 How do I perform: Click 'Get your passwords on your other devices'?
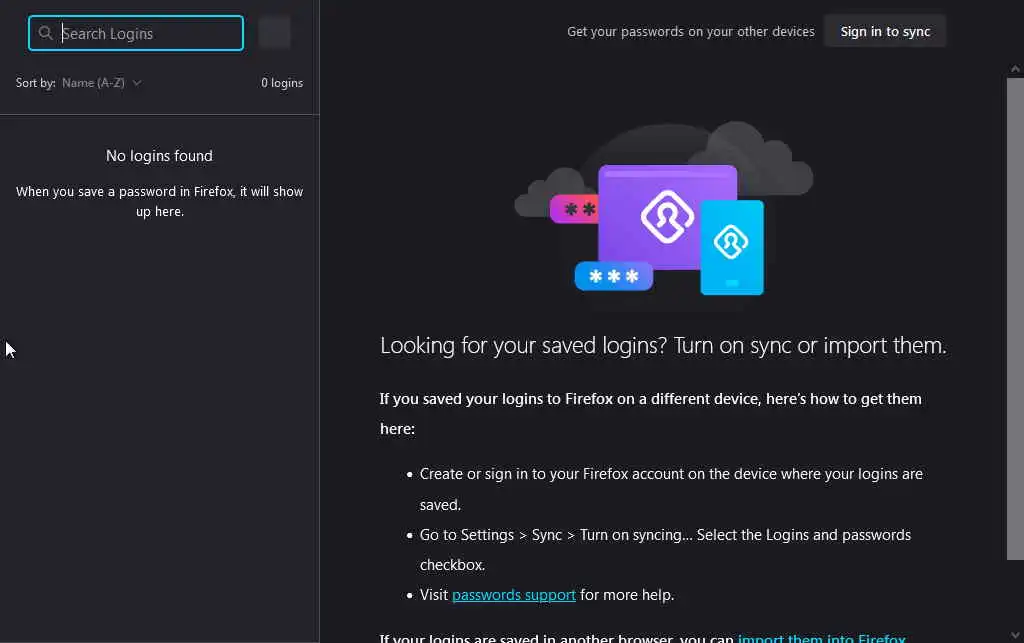(691, 31)
